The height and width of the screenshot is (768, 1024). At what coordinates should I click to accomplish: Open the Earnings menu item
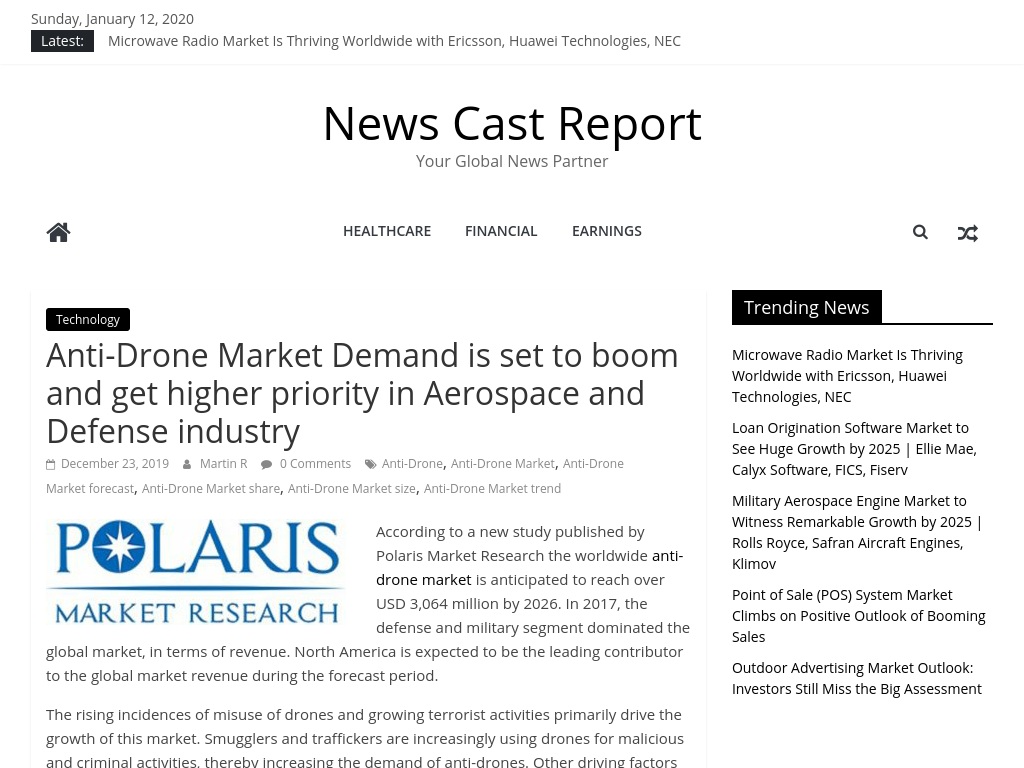point(607,231)
